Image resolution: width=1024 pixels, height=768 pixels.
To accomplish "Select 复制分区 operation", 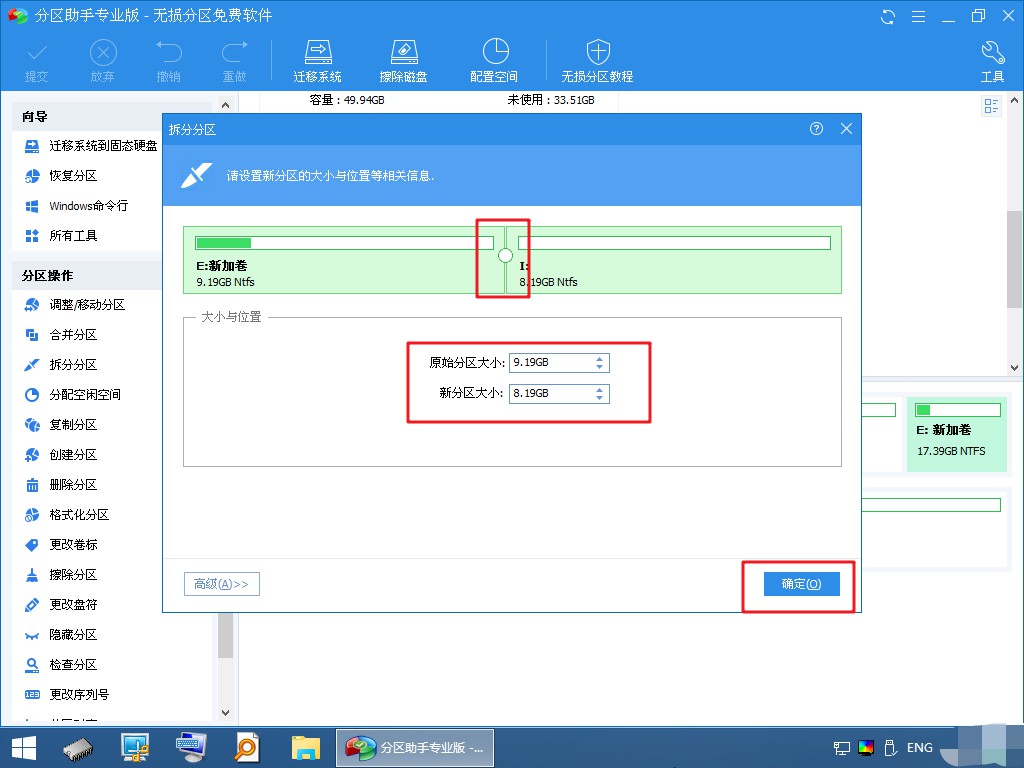I will 60,425.
